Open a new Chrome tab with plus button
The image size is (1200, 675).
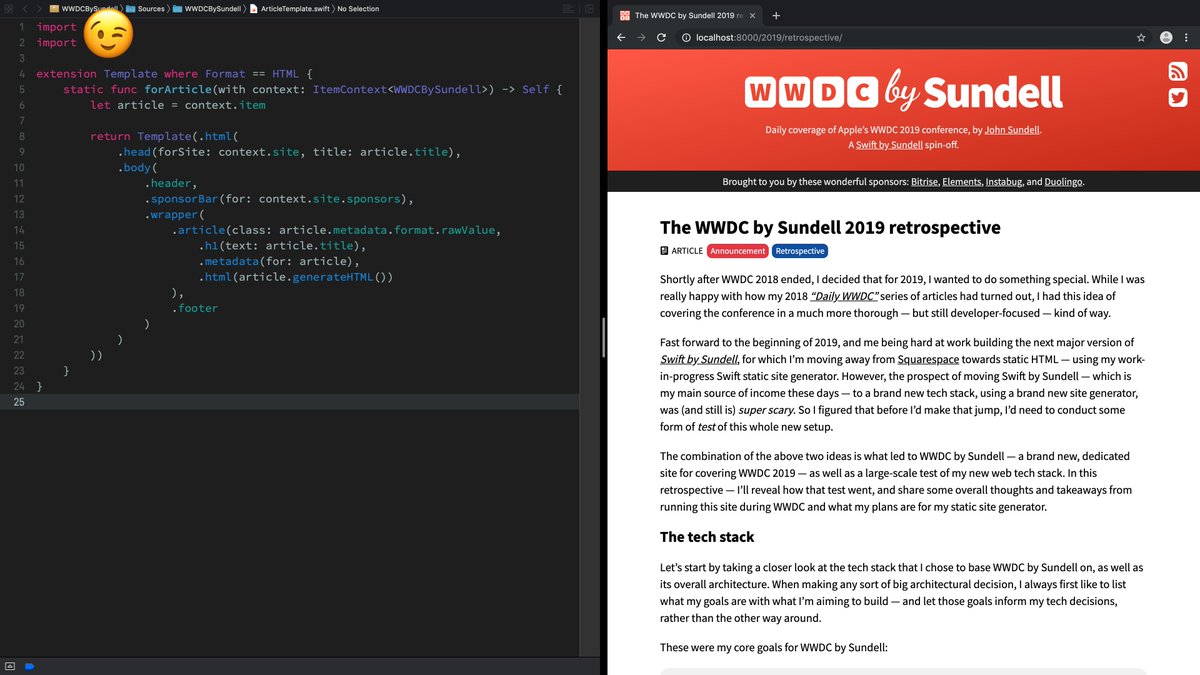777,15
